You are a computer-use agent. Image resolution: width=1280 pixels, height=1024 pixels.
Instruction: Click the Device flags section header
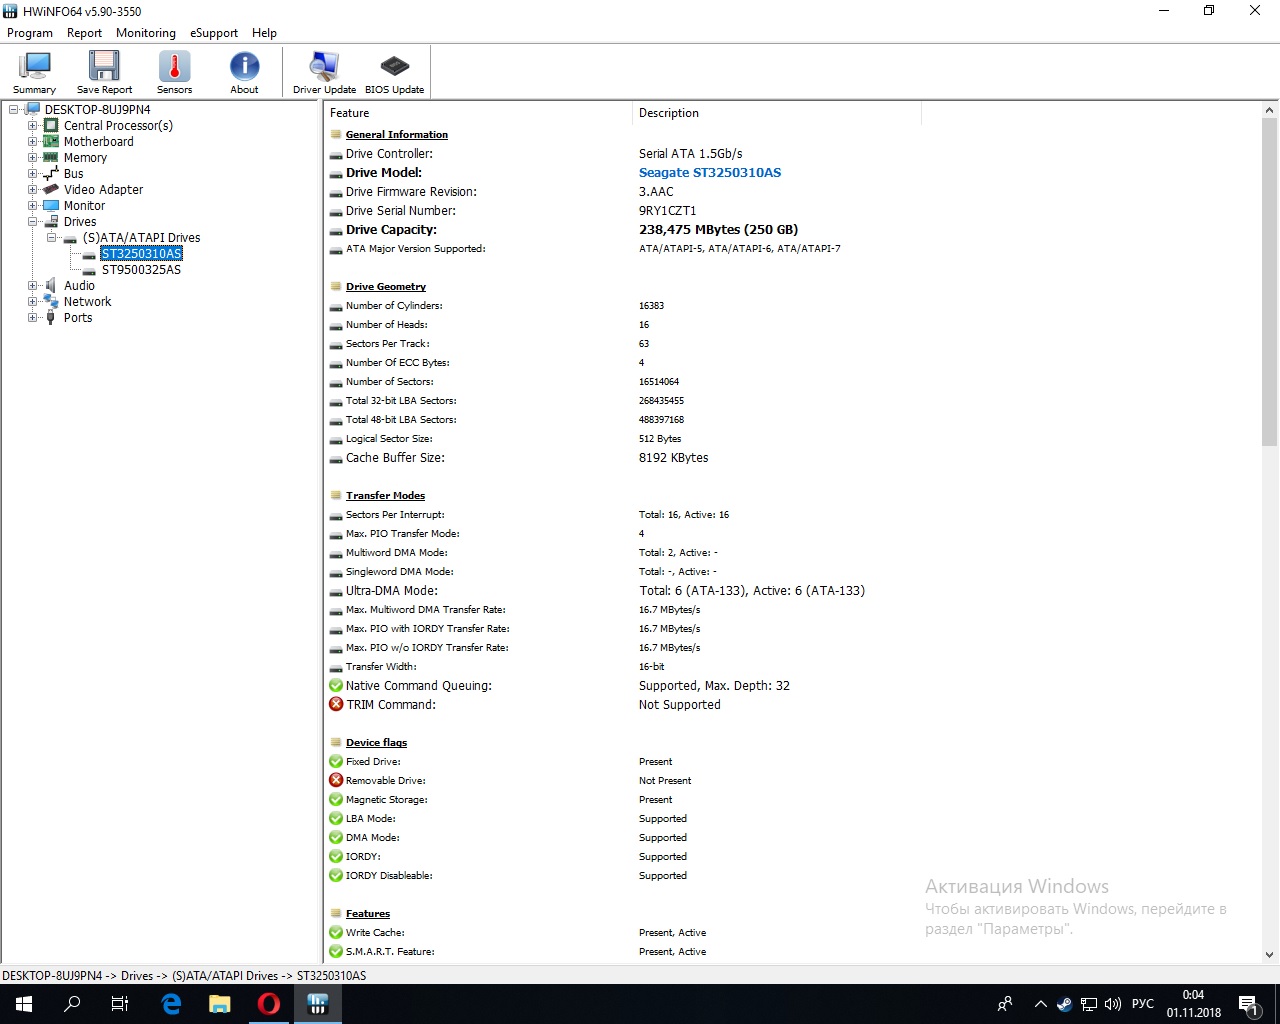tap(376, 743)
